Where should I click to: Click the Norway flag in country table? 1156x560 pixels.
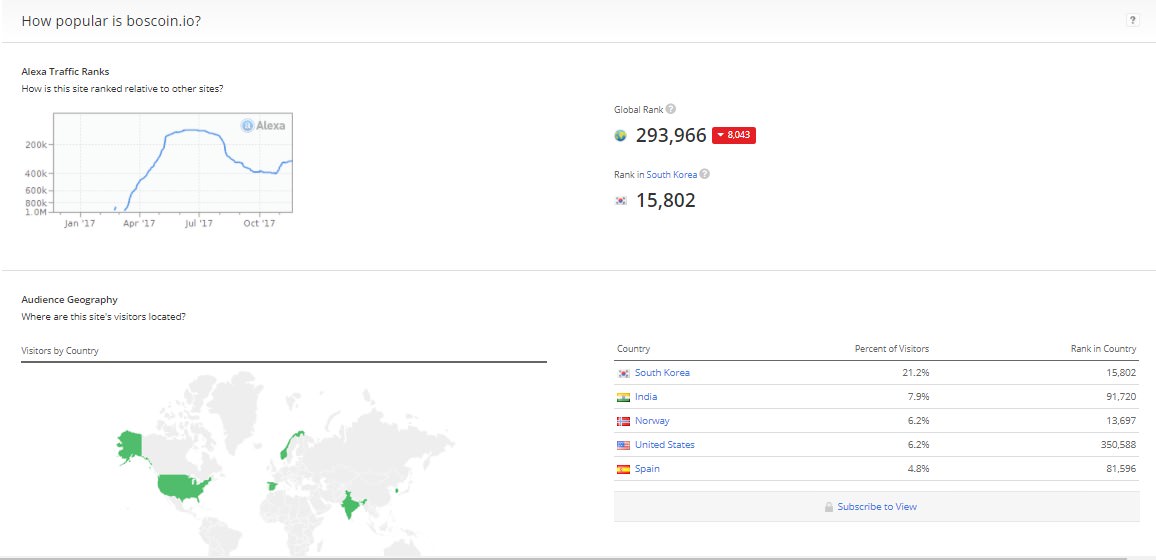pyautogui.click(x=624, y=421)
